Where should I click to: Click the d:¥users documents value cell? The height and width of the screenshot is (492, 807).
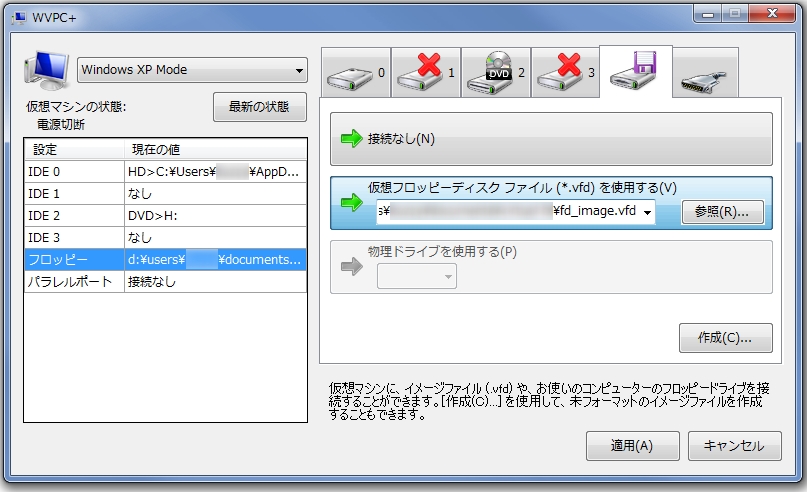pos(215,259)
